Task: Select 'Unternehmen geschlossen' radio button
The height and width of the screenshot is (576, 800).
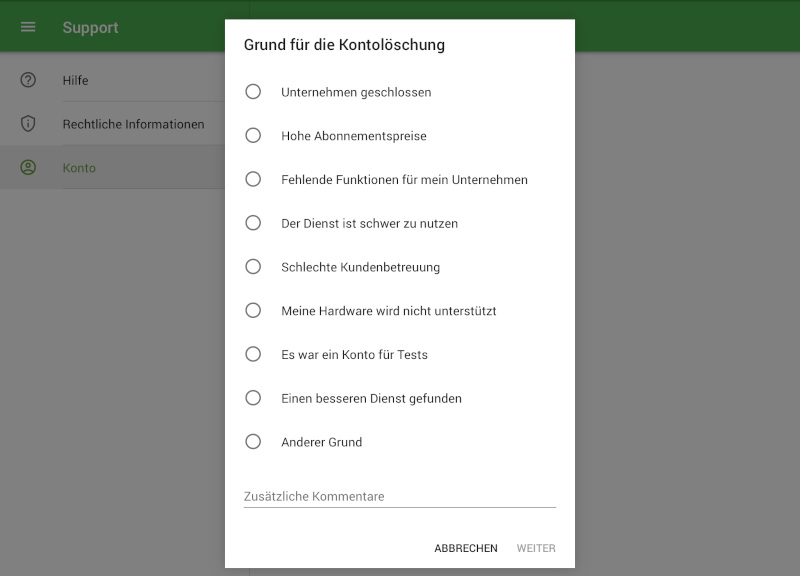Action: pyautogui.click(x=253, y=92)
